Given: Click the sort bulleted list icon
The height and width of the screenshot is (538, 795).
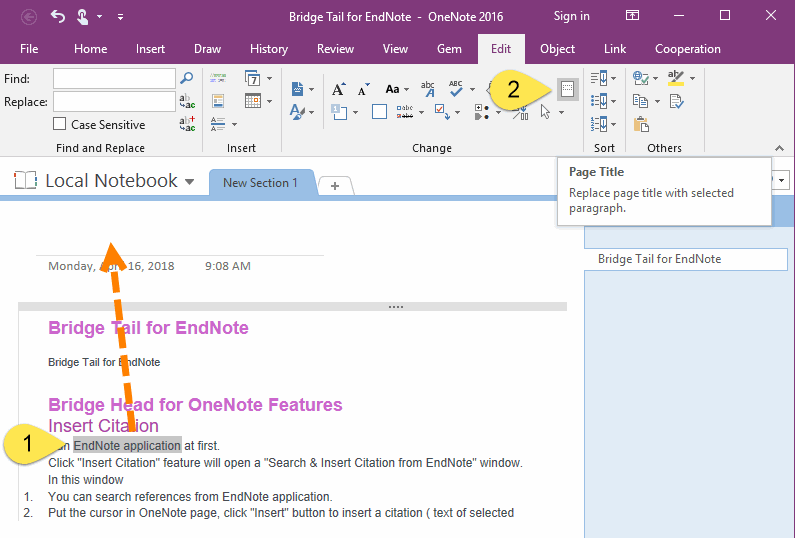Looking at the screenshot, I should click(x=599, y=101).
